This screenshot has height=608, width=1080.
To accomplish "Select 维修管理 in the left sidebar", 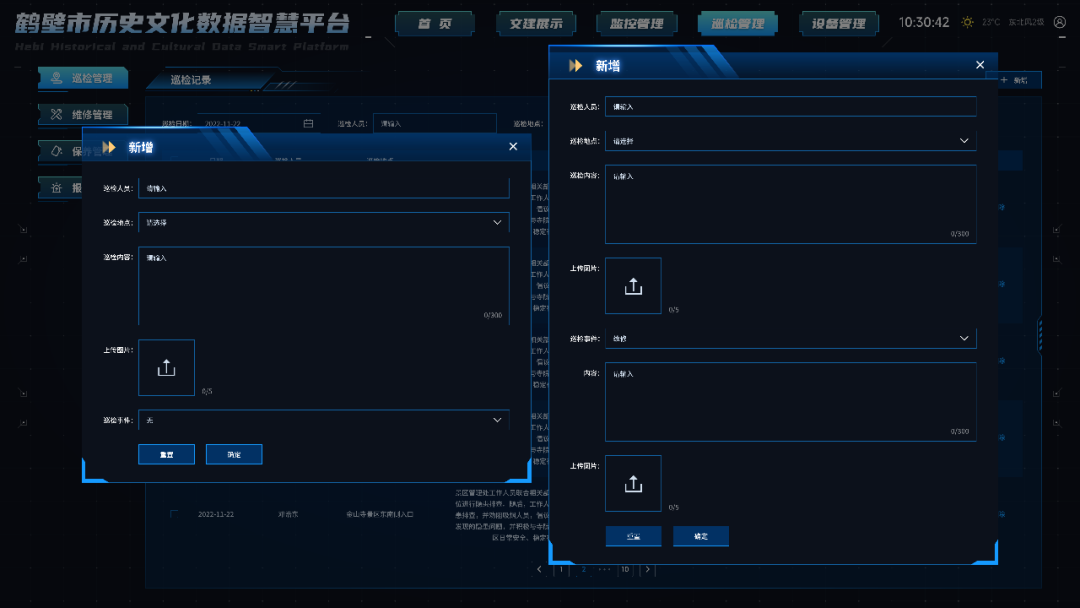I will tap(83, 114).
